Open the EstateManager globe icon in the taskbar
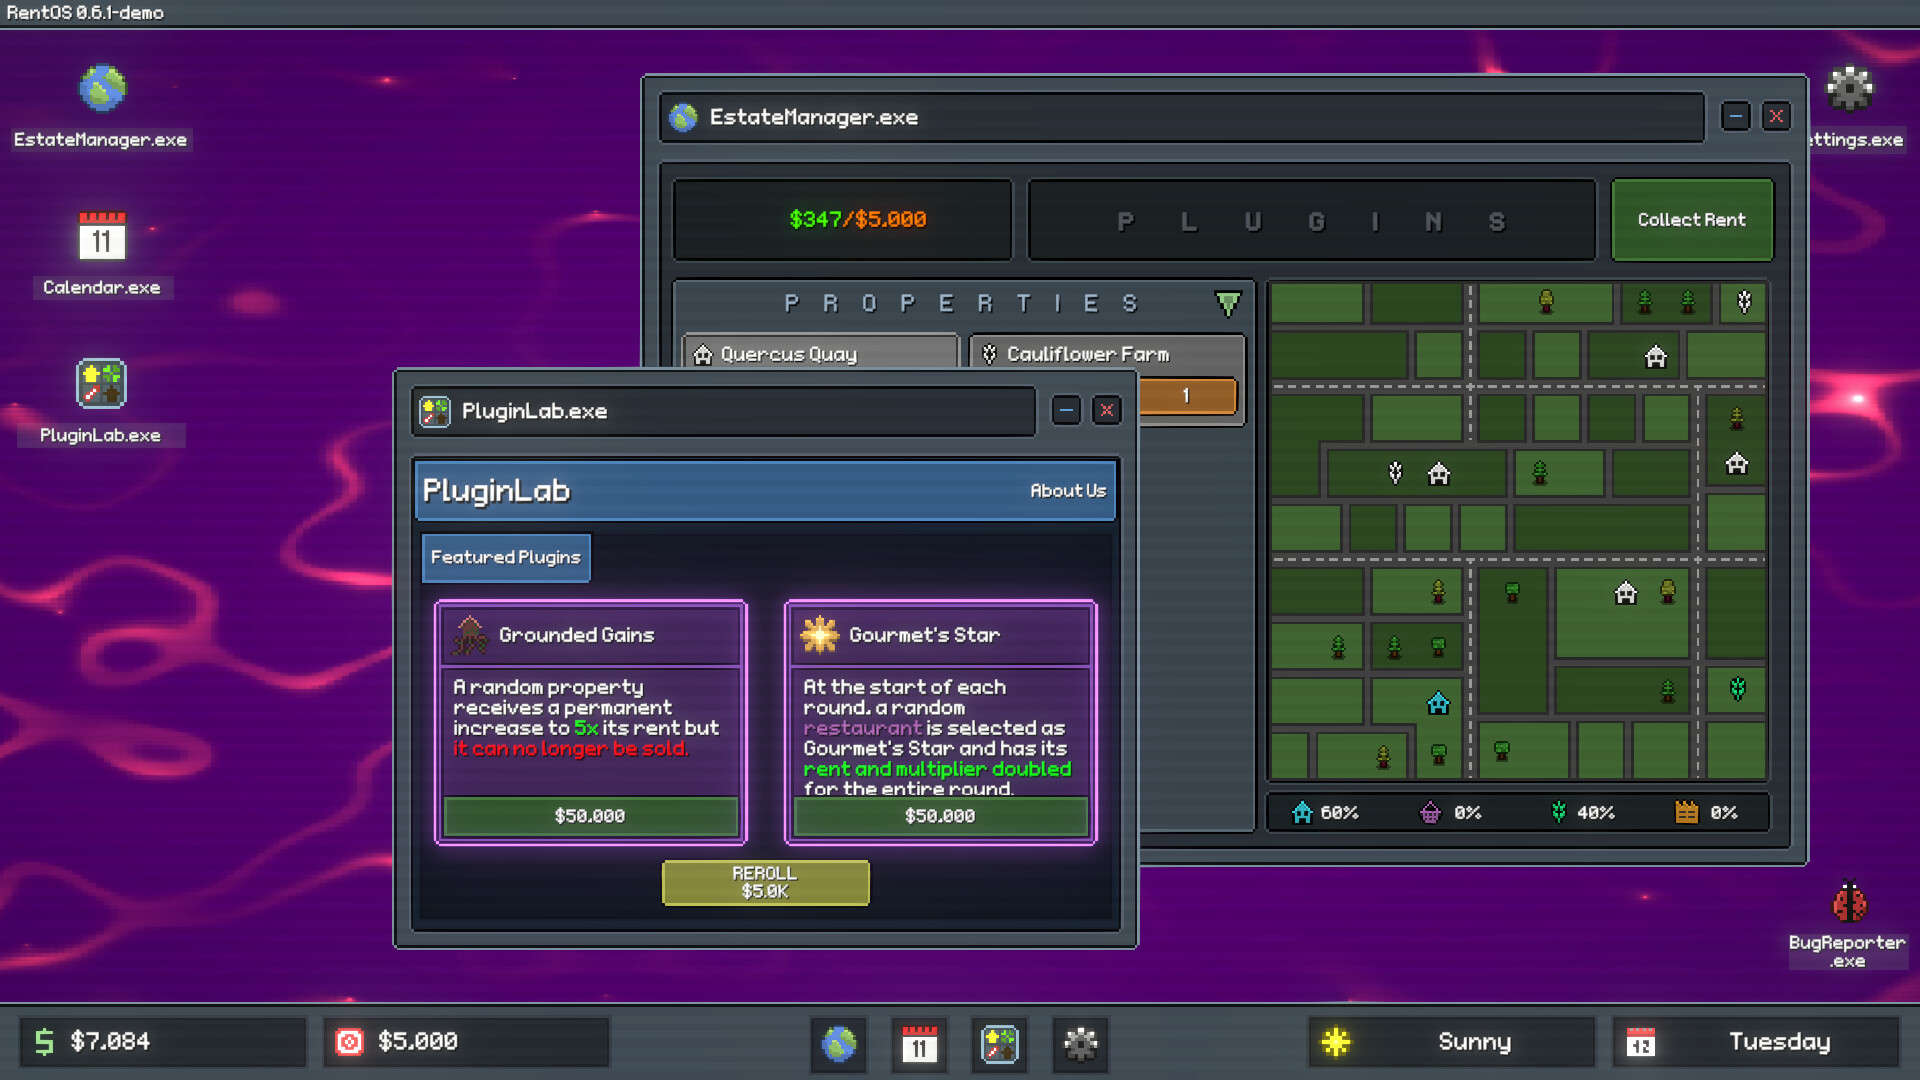The height and width of the screenshot is (1080, 1920). coord(838,1045)
